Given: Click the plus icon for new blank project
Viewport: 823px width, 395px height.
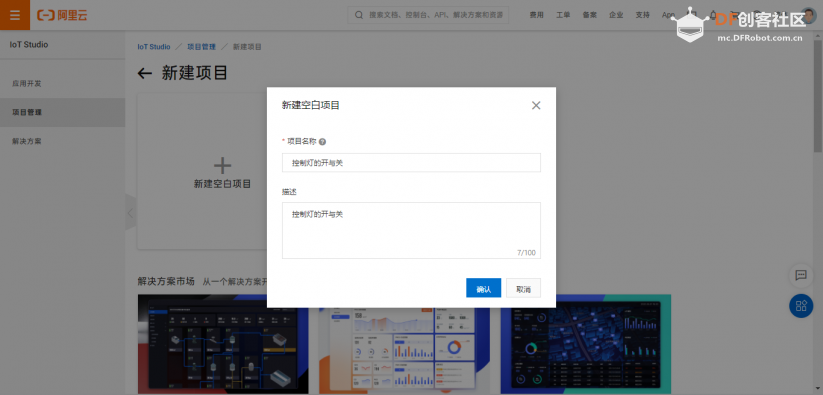Looking at the screenshot, I should (223, 166).
